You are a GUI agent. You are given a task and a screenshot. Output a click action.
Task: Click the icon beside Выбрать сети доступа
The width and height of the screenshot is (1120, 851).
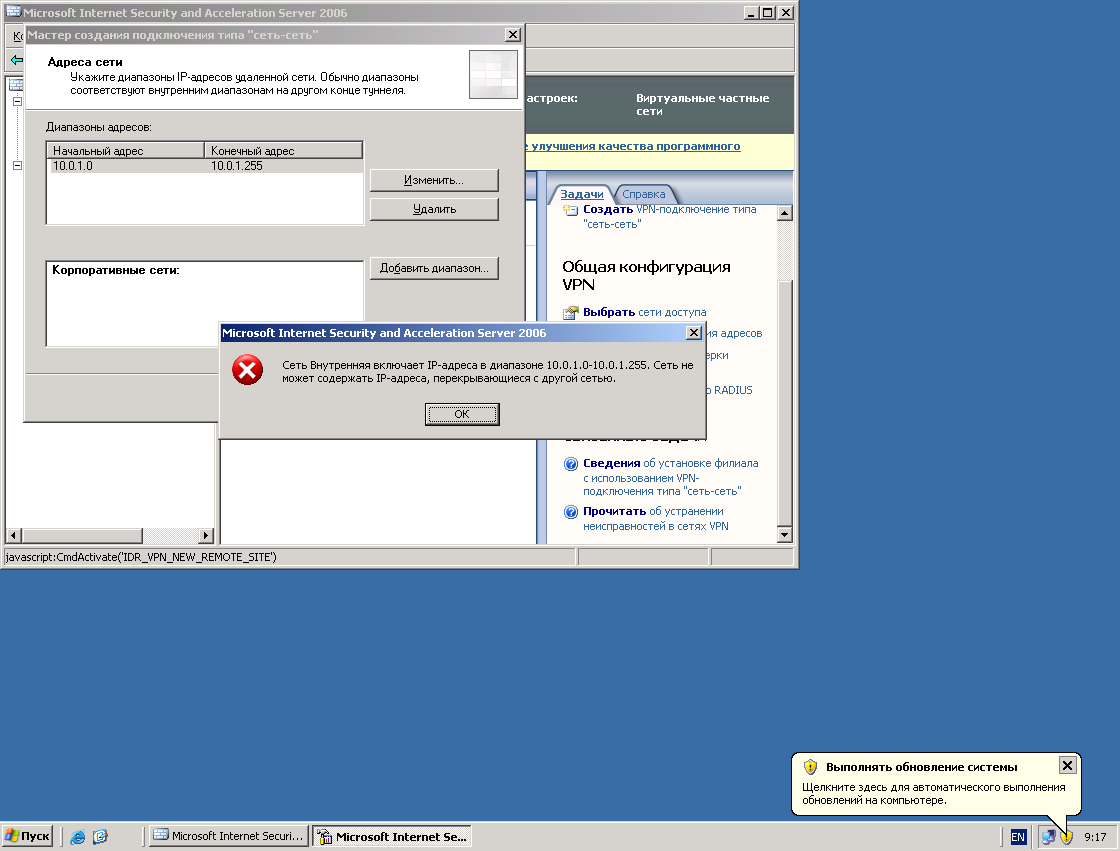click(x=570, y=312)
